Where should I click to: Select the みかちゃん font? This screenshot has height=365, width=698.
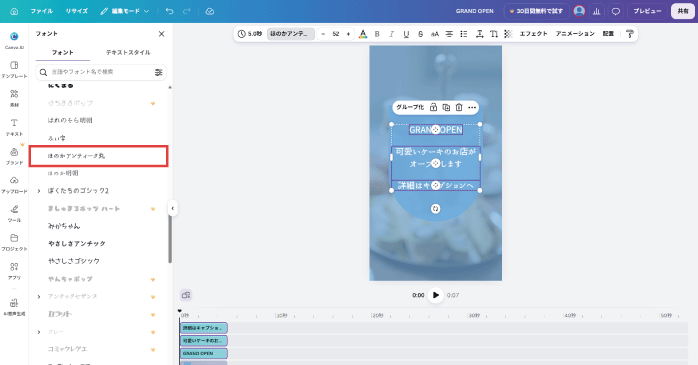tap(64, 226)
